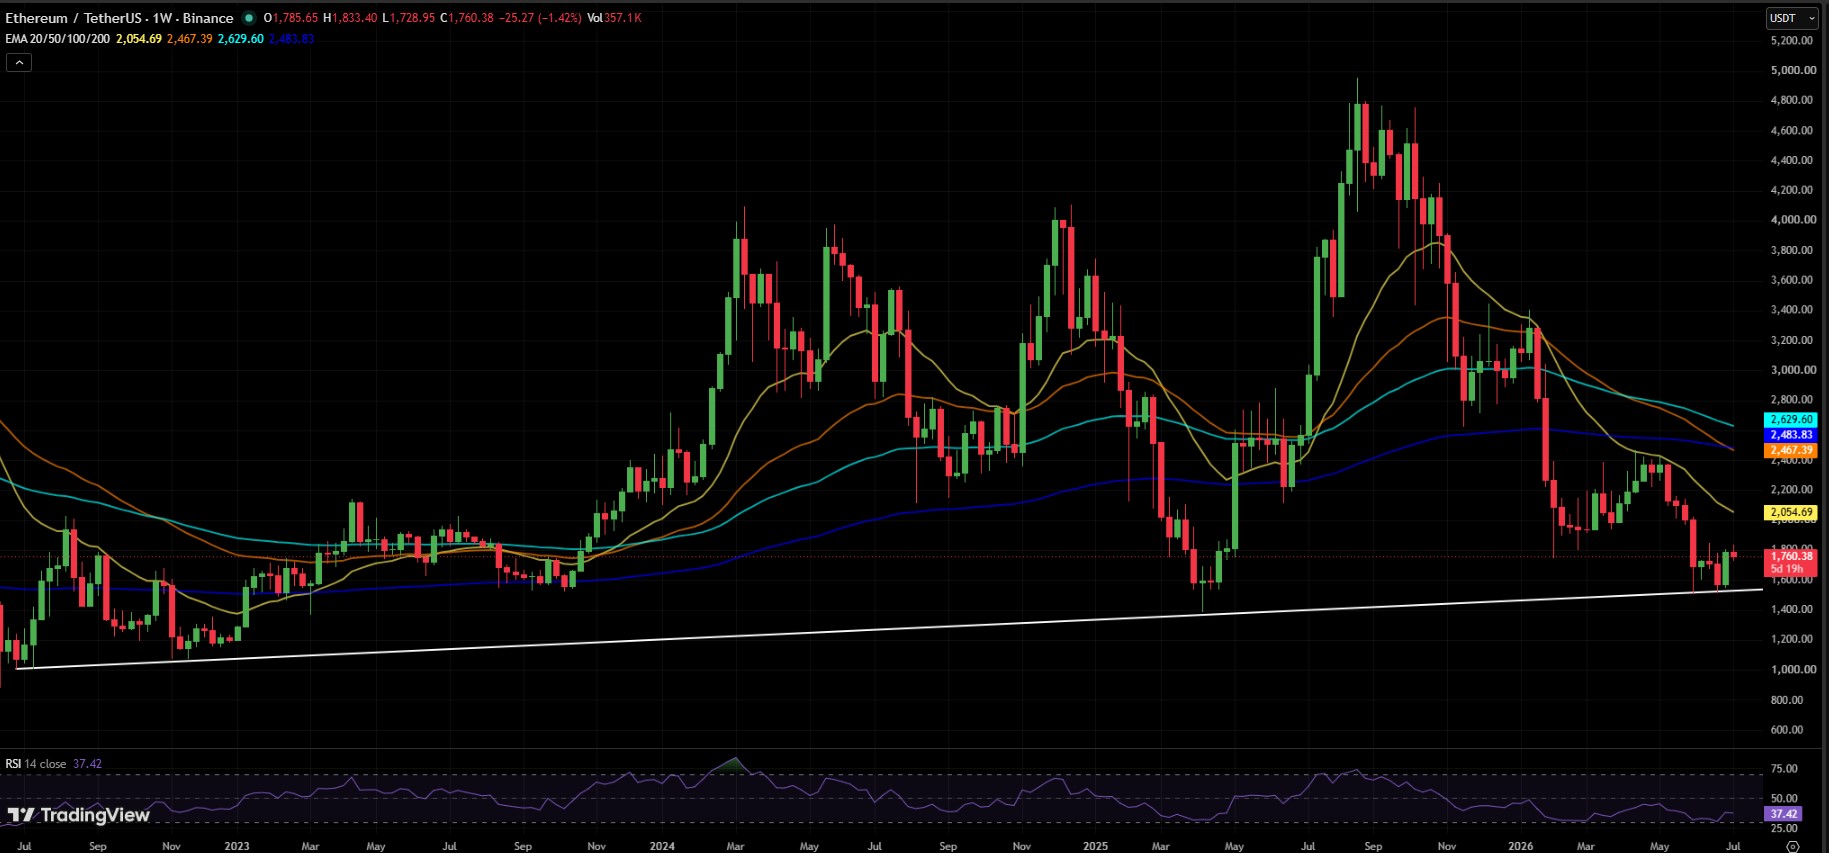Click the purple 37.42 RSI axis label
This screenshot has width=1829, height=853.
[x=1784, y=814]
